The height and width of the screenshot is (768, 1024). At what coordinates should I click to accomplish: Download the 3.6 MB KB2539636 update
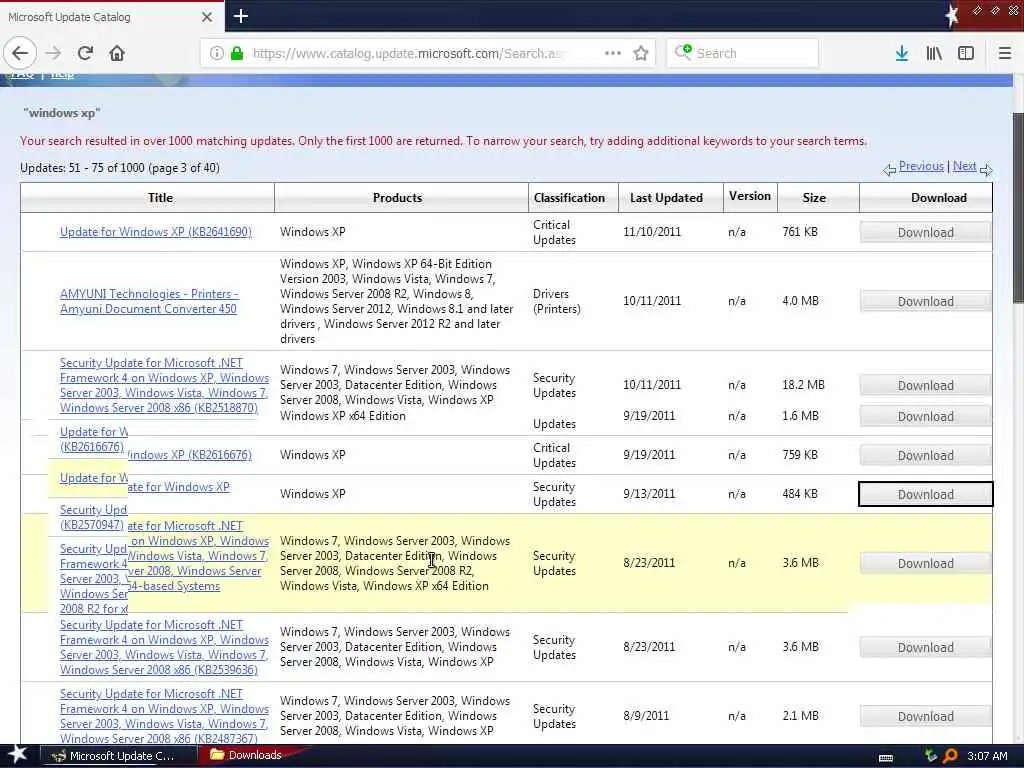click(x=925, y=648)
